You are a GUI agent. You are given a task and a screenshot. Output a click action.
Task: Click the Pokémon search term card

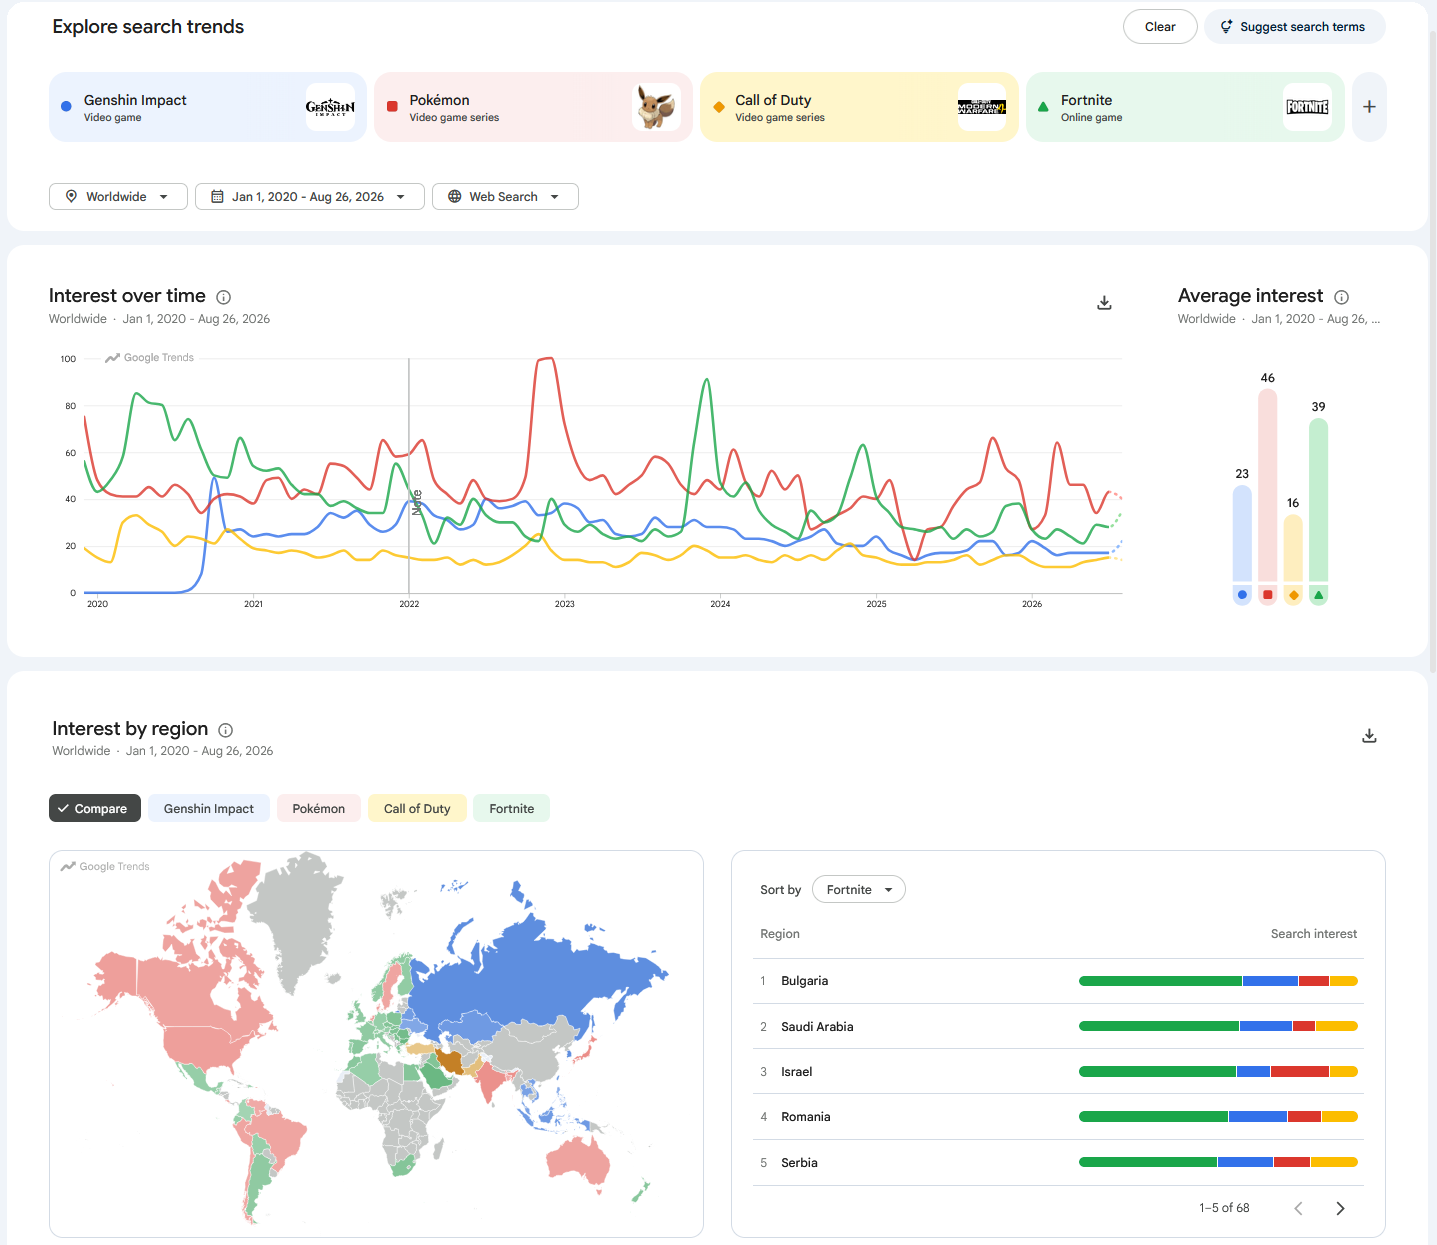pos(533,107)
